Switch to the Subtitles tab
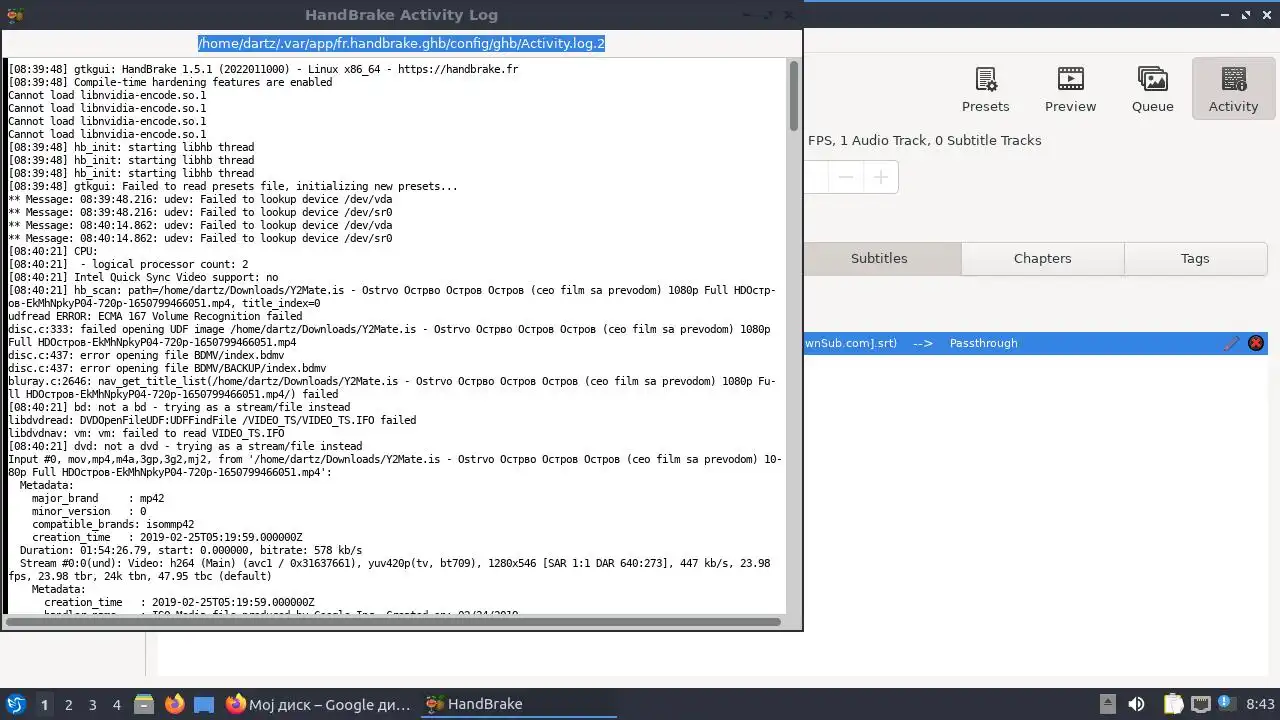 pos(879,258)
